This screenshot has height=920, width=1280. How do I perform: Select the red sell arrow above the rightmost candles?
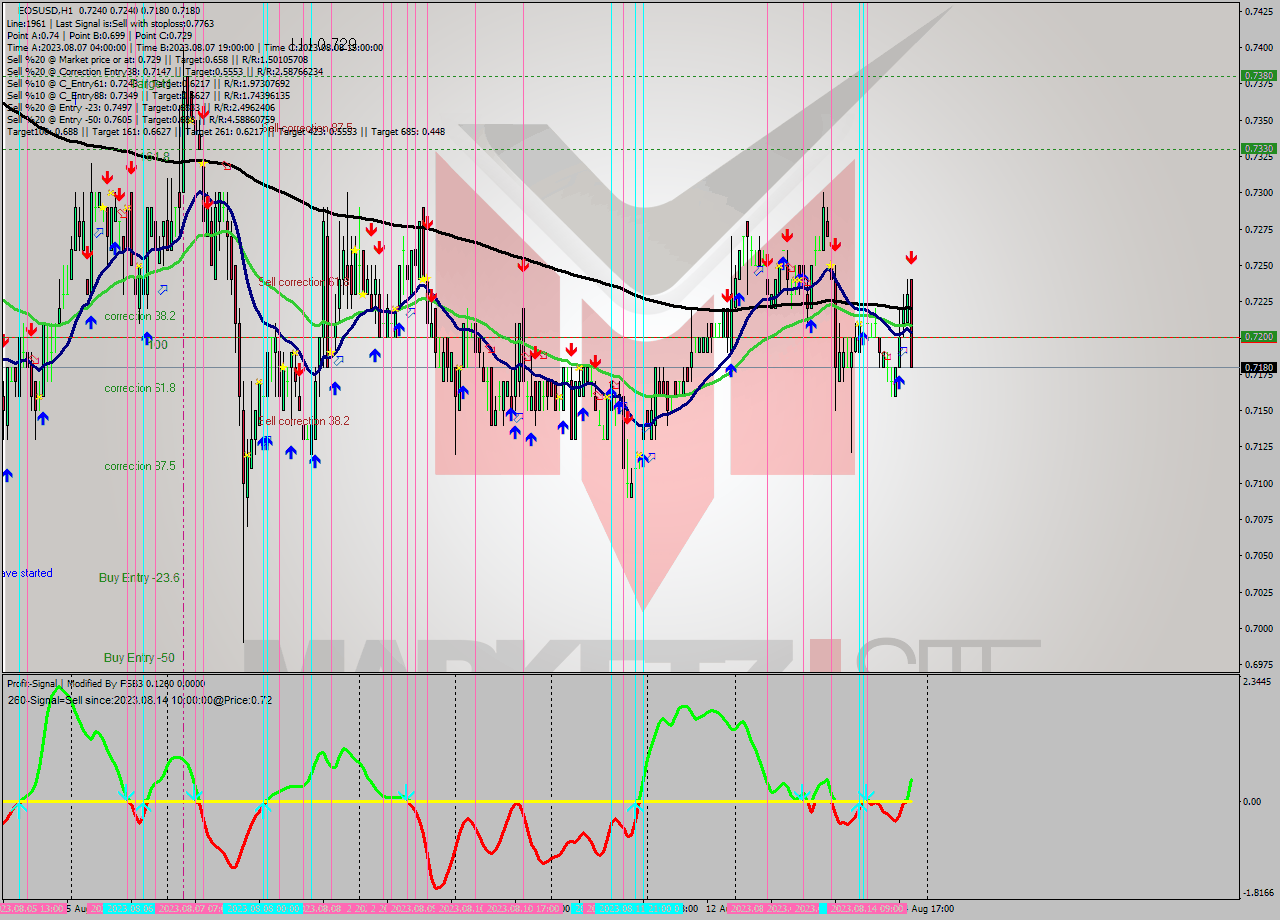point(911,257)
